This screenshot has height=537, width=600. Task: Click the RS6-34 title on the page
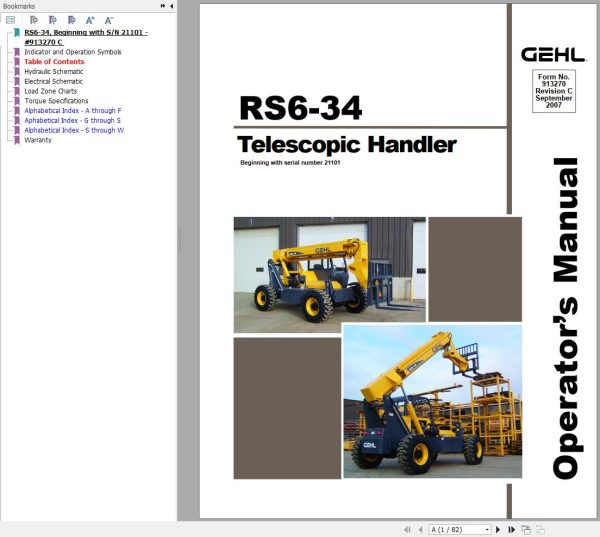coord(300,108)
